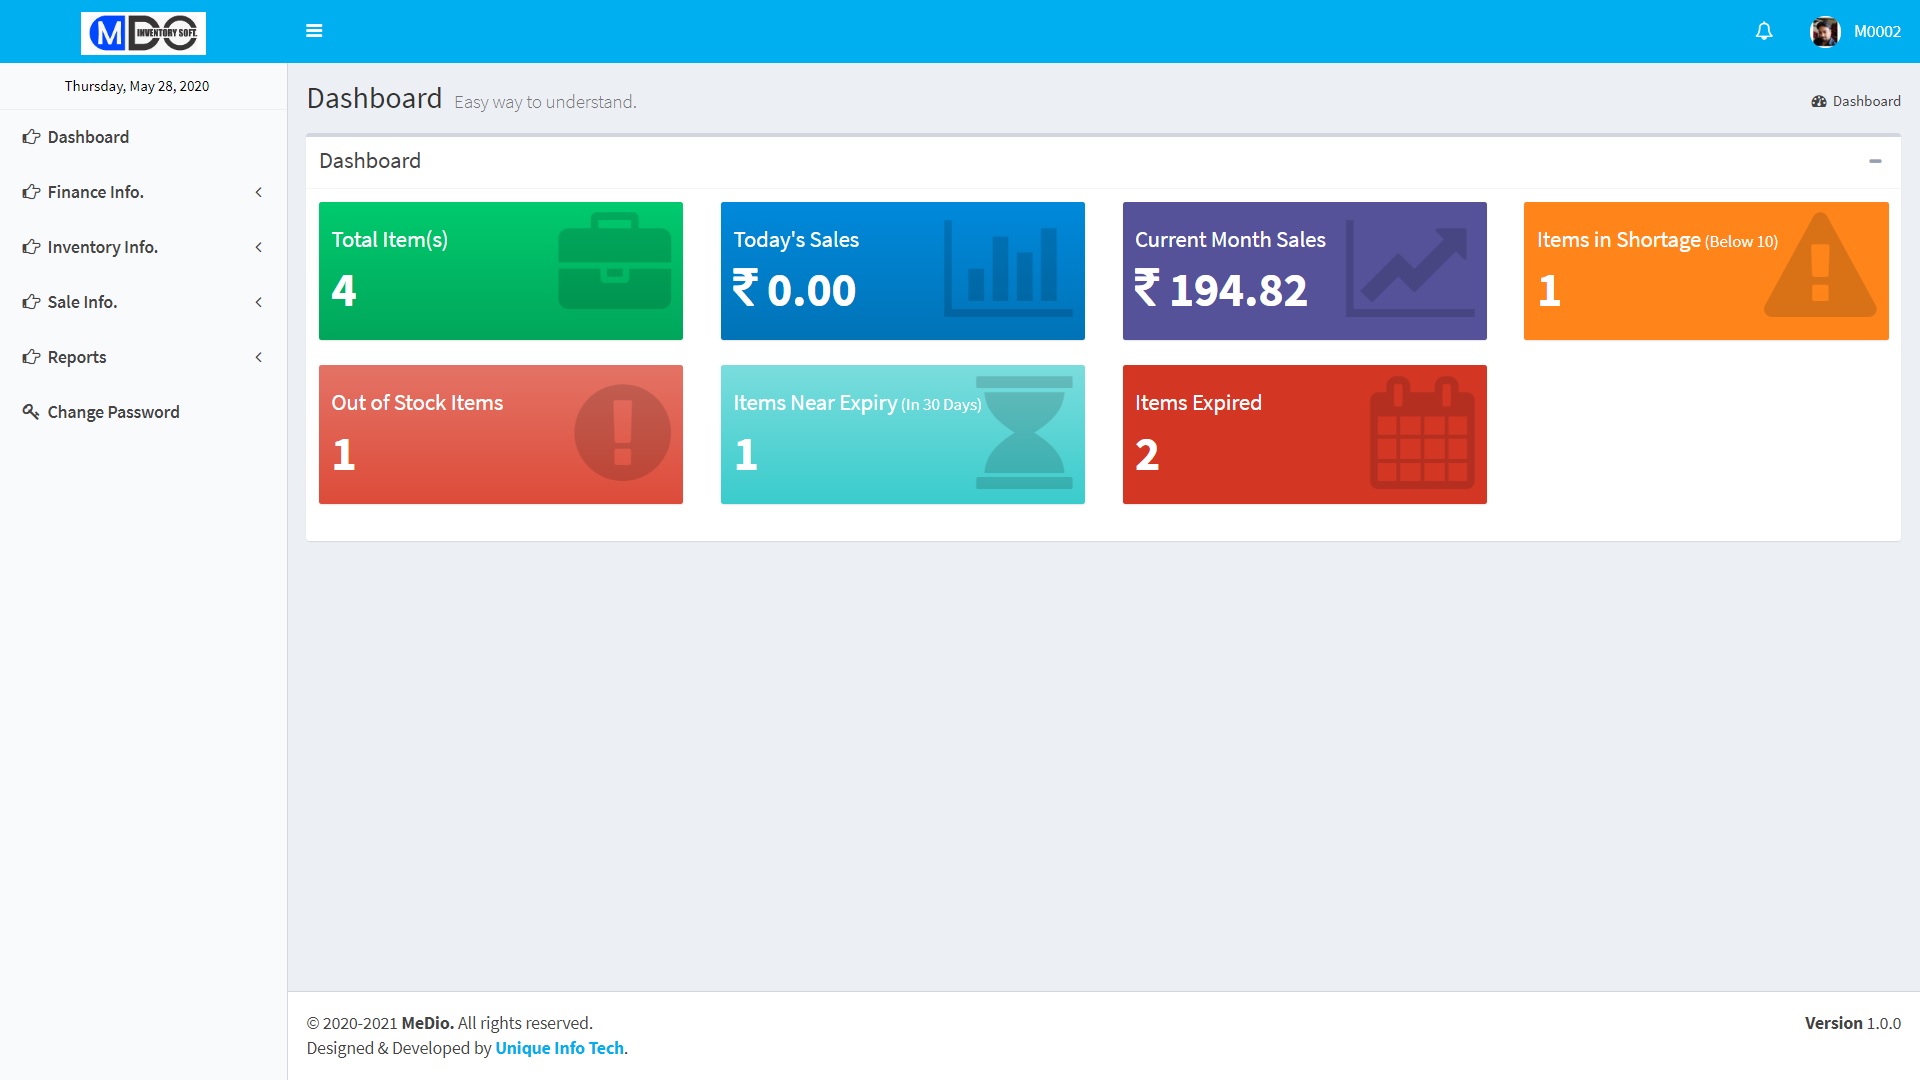1920x1080 pixels.
Task: Open the Reports sidebar menu
Action: (x=76, y=357)
